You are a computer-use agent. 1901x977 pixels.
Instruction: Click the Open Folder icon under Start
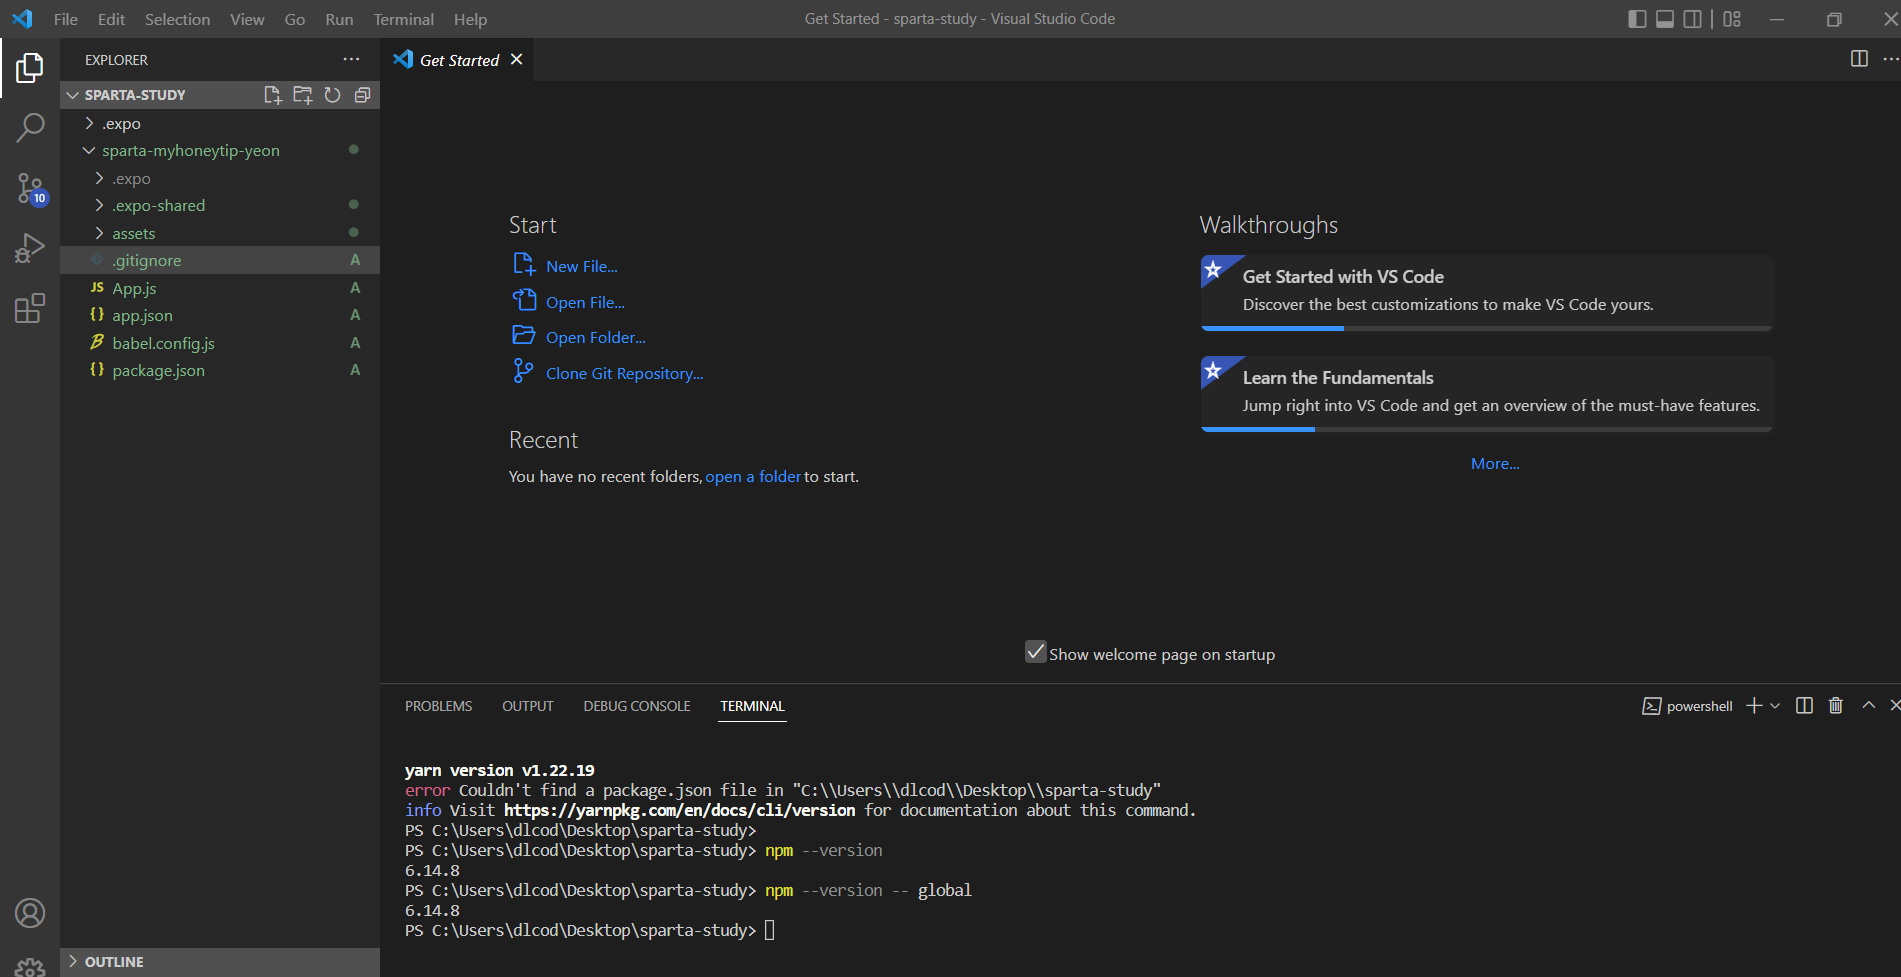point(524,335)
